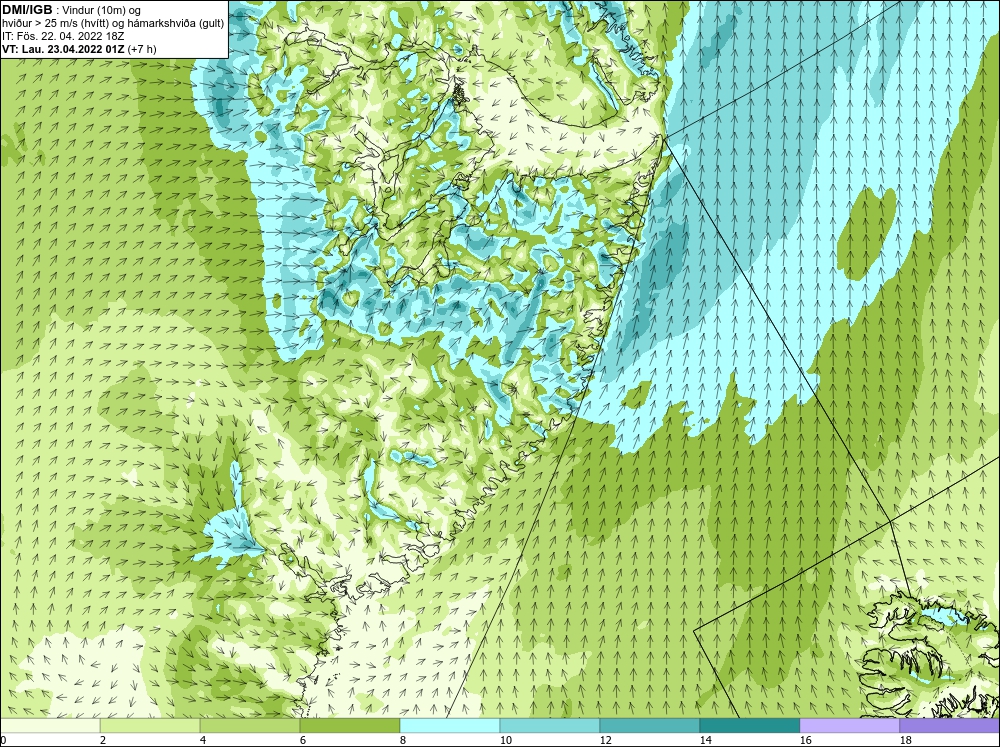Select the 'VT: Lau. 23.04.2022 01Z (+7 h)' line
Viewport: 1000px width, 747px height.
tap(79, 48)
